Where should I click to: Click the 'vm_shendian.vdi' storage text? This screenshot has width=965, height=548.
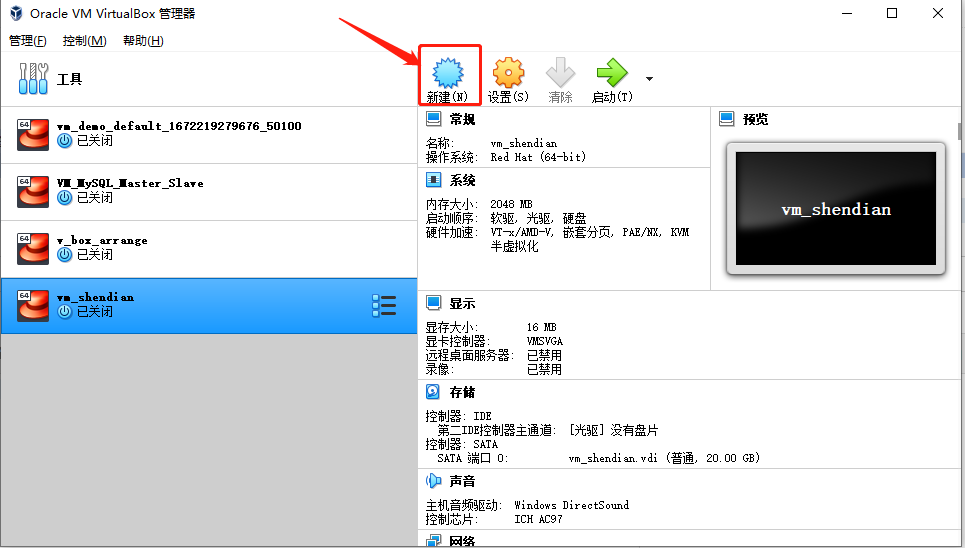click(613, 458)
